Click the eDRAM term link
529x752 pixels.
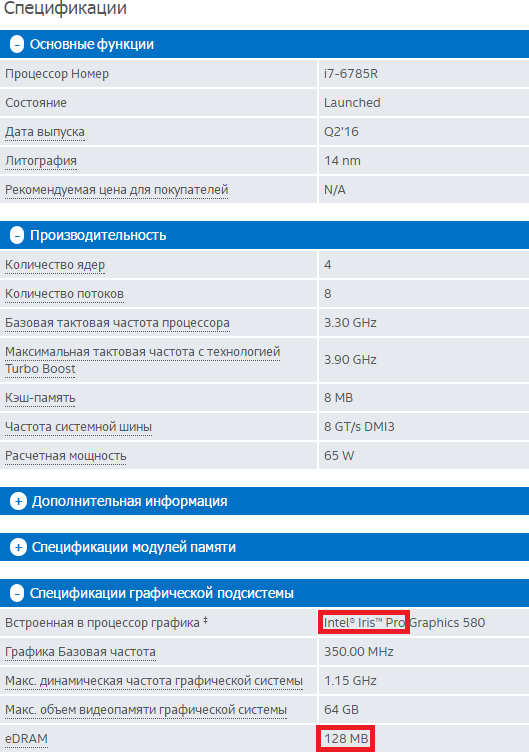tap(26, 739)
